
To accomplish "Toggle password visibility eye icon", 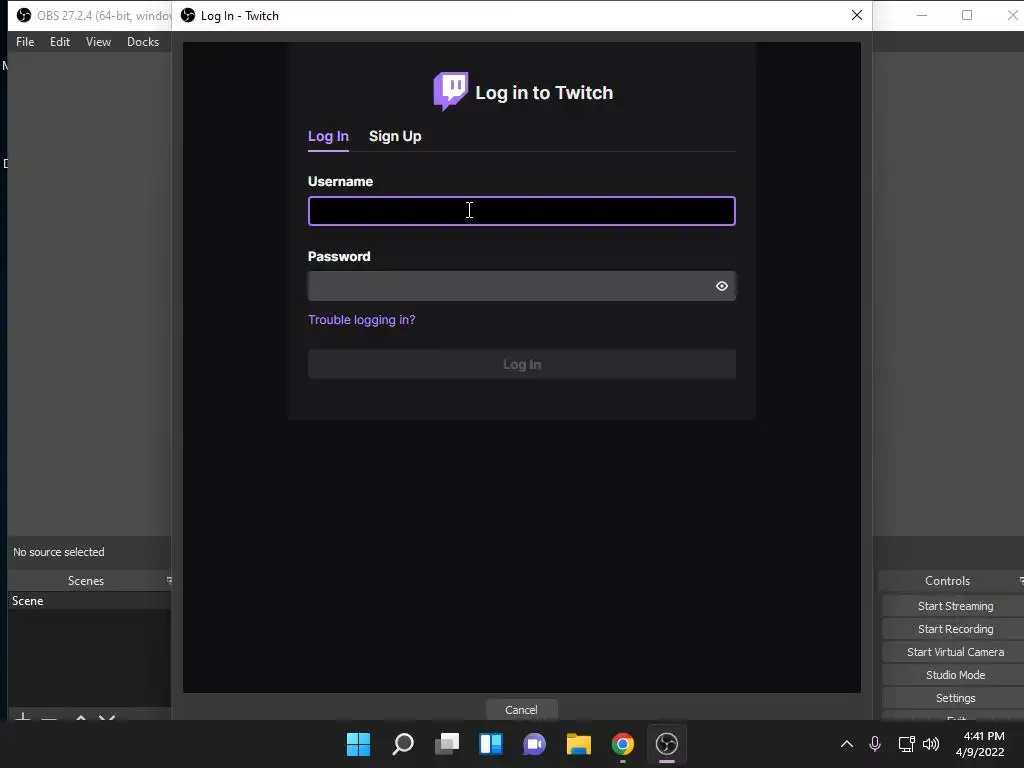I will (x=722, y=286).
